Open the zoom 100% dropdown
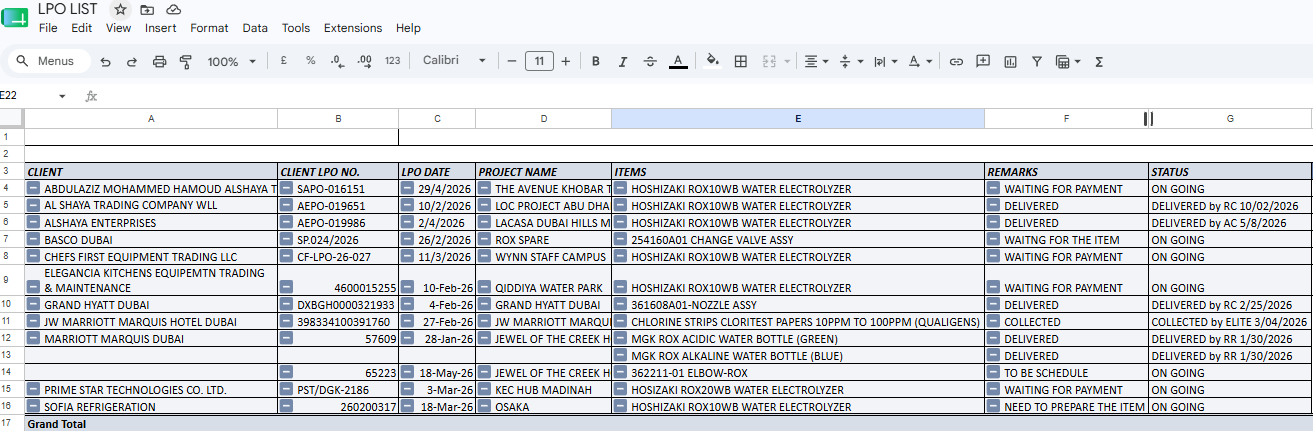Viewport: 1313px width, 431px height. tap(231, 62)
